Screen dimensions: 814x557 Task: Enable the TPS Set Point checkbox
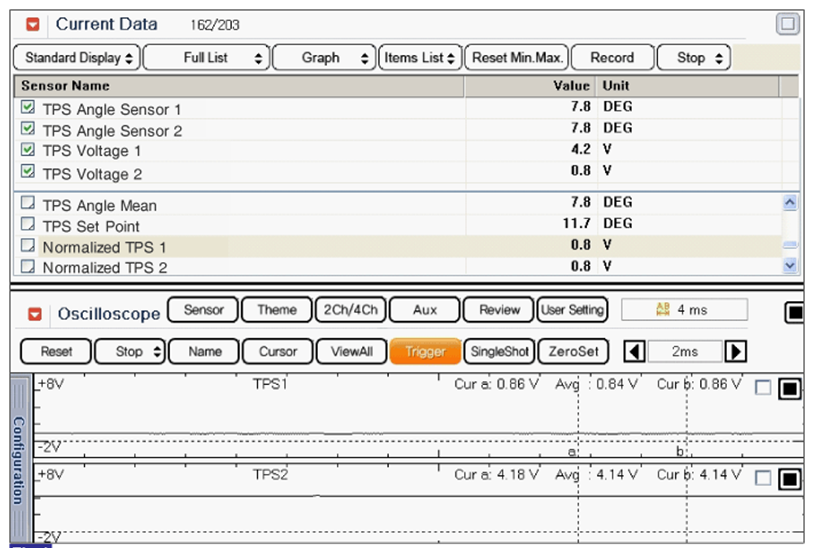point(28,225)
